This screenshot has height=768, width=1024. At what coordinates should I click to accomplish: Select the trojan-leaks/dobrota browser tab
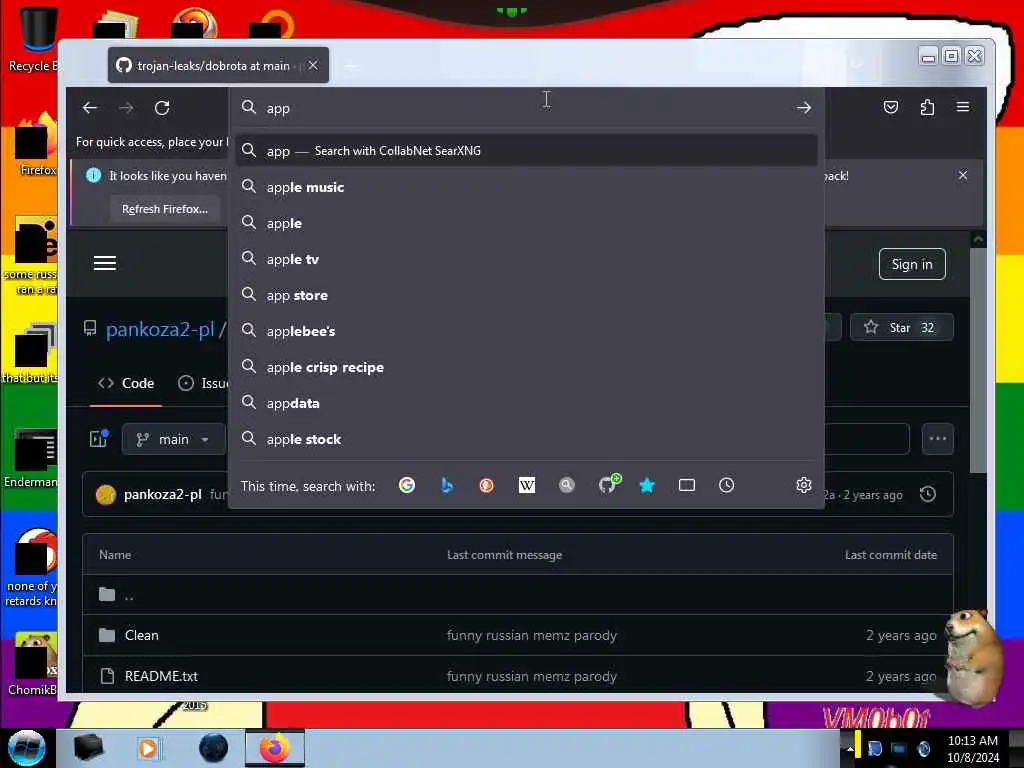[218, 65]
